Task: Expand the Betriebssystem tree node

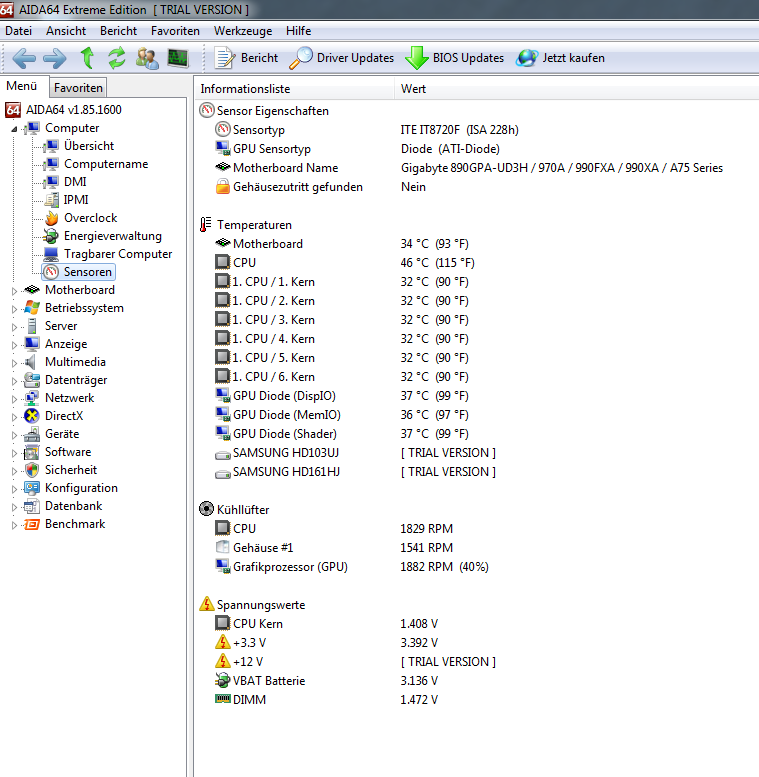Action: (x=14, y=309)
